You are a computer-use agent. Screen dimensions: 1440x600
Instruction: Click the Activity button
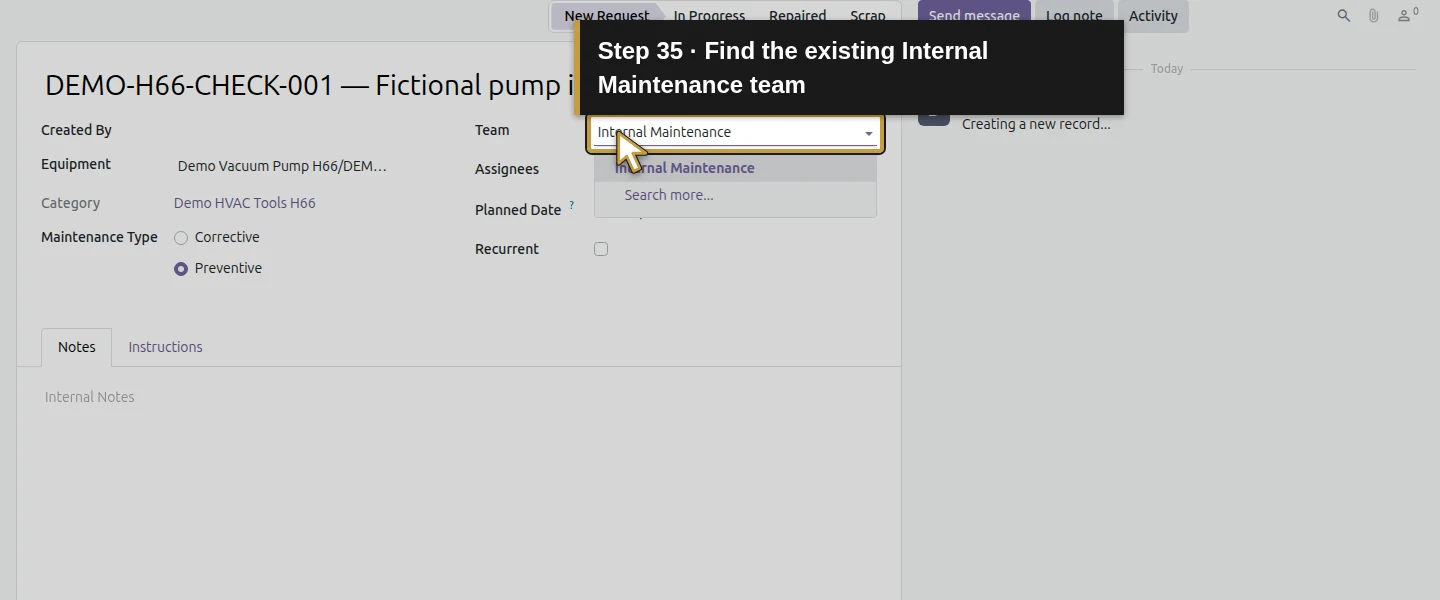[1153, 16]
